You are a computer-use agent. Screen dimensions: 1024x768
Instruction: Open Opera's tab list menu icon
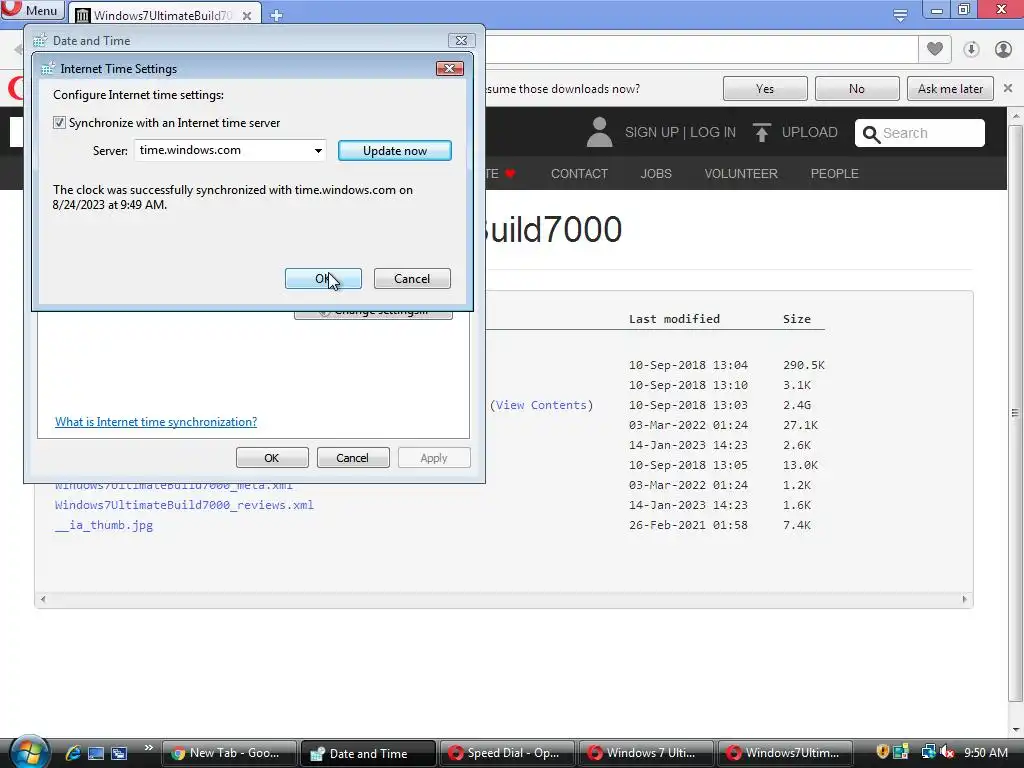click(x=900, y=14)
